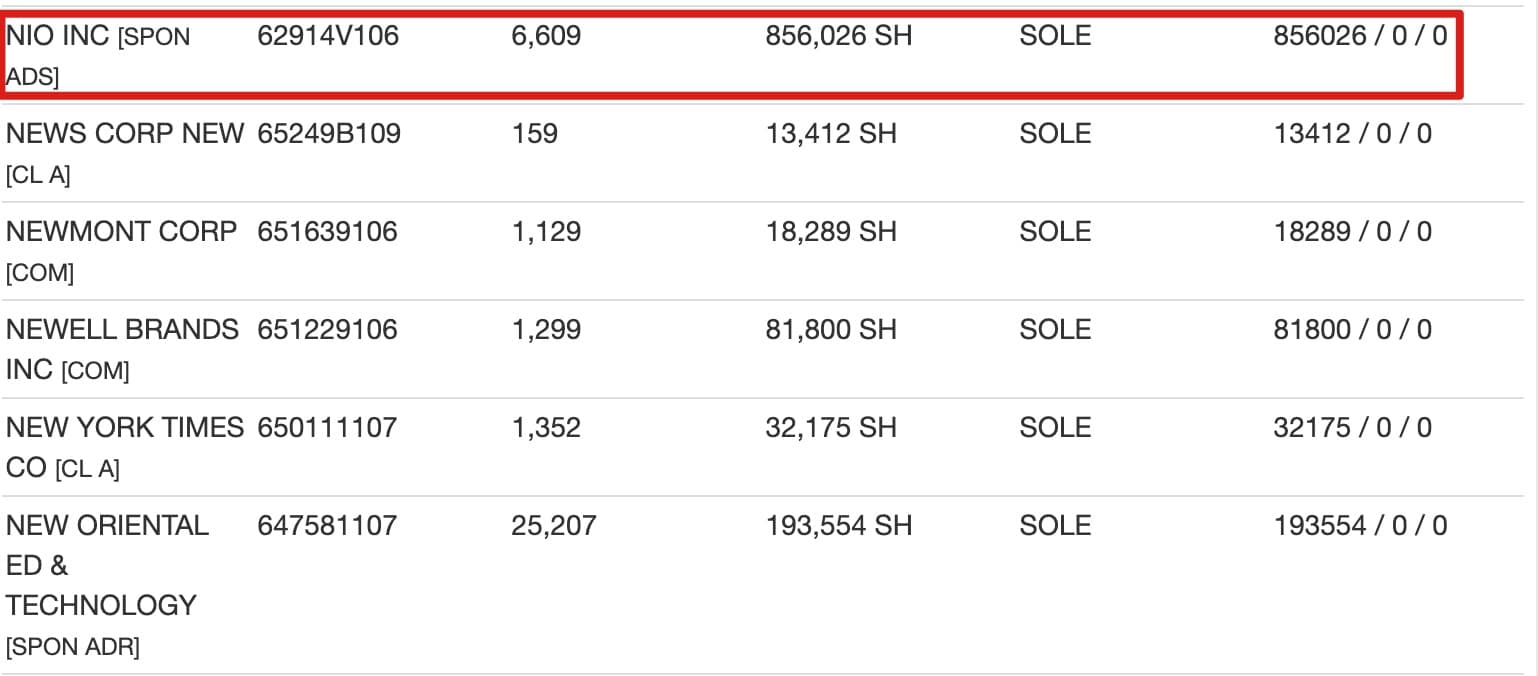Viewport: 1538px width, 676px height.
Task: Click voting authority 856026 / 0 / 0
Action: 1359,37
